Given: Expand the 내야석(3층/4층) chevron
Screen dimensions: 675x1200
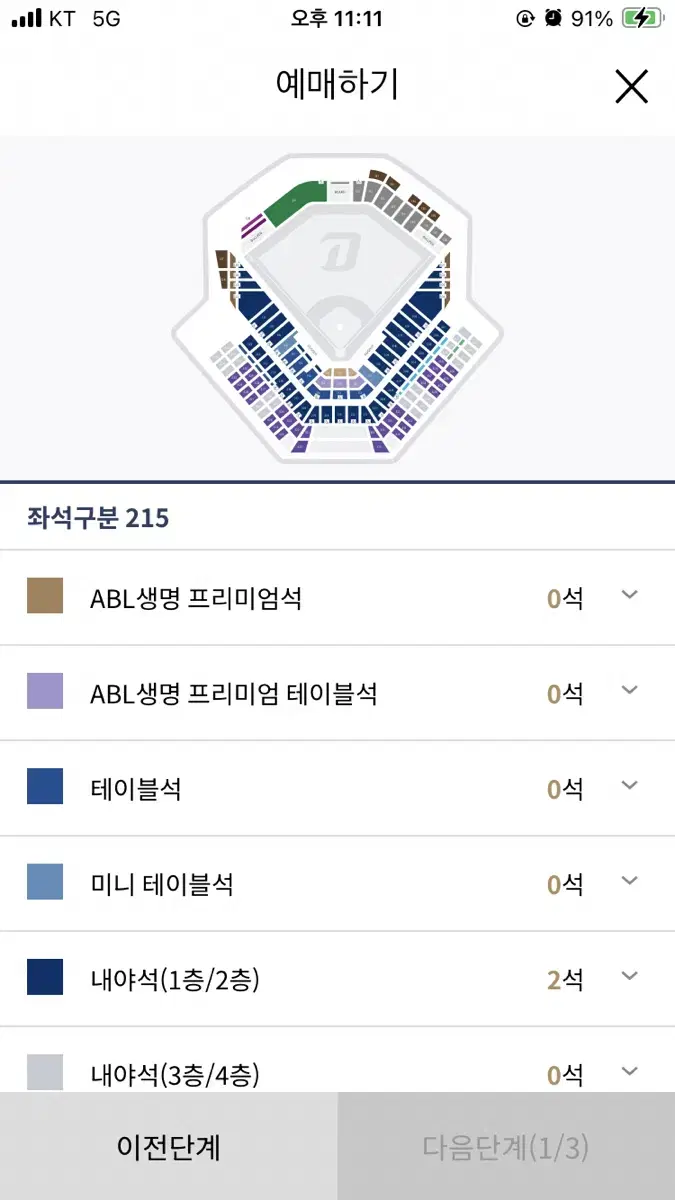Looking at the screenshot, I should [x=629, y=1072].
